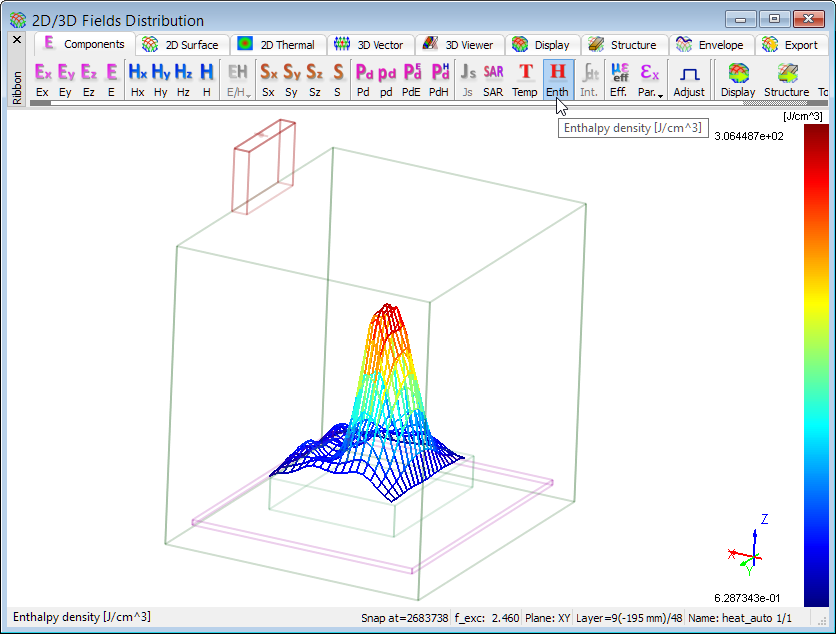The height and width of the screenshot is (634, 836).
Task: Open the E/H dropdown menu
Action: point(238,79)
